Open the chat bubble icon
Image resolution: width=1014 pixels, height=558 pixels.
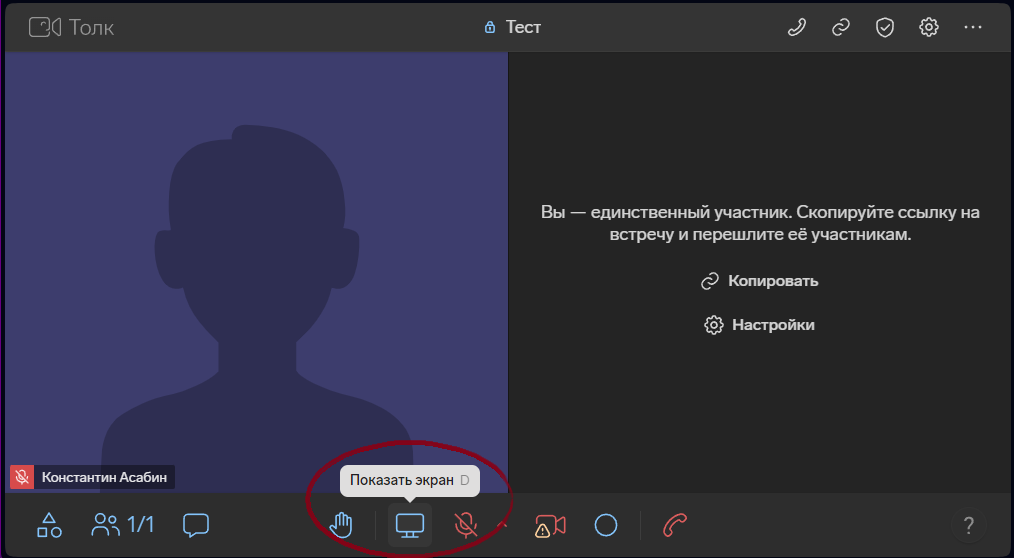pos(196,525)
